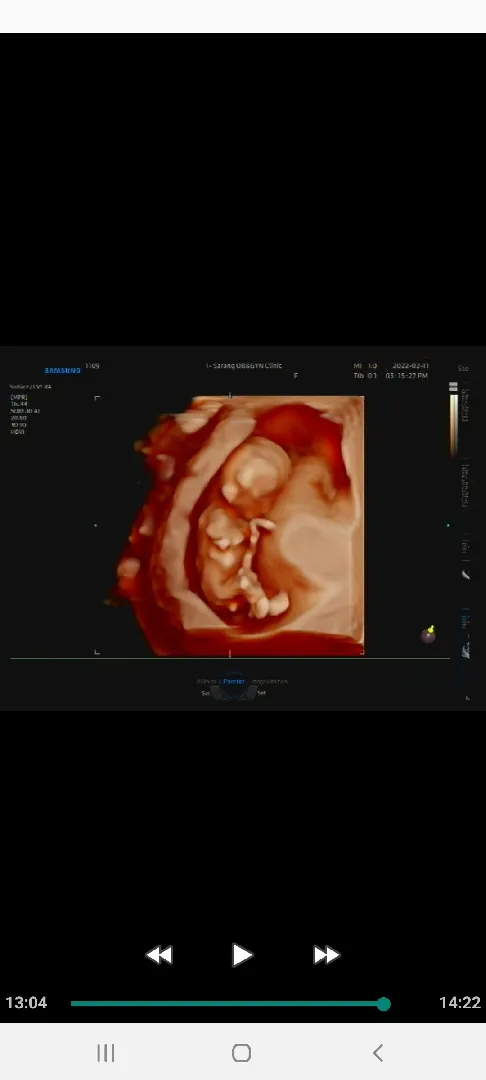Click the purple light source icon
This screenshot has width=486, height=1080.
click(428, 634)
